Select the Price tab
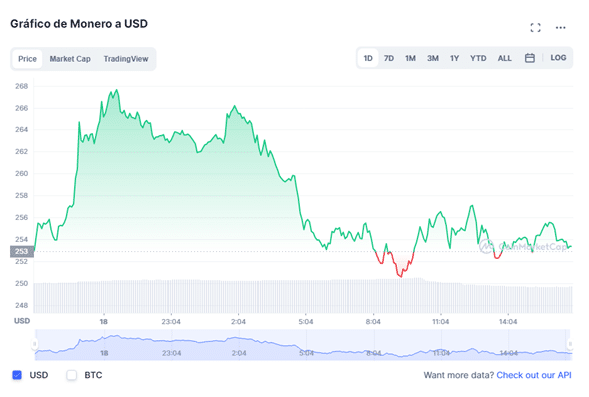Image resolution: width=589 pixels, height=397 pixels. (x=27, y=59)
